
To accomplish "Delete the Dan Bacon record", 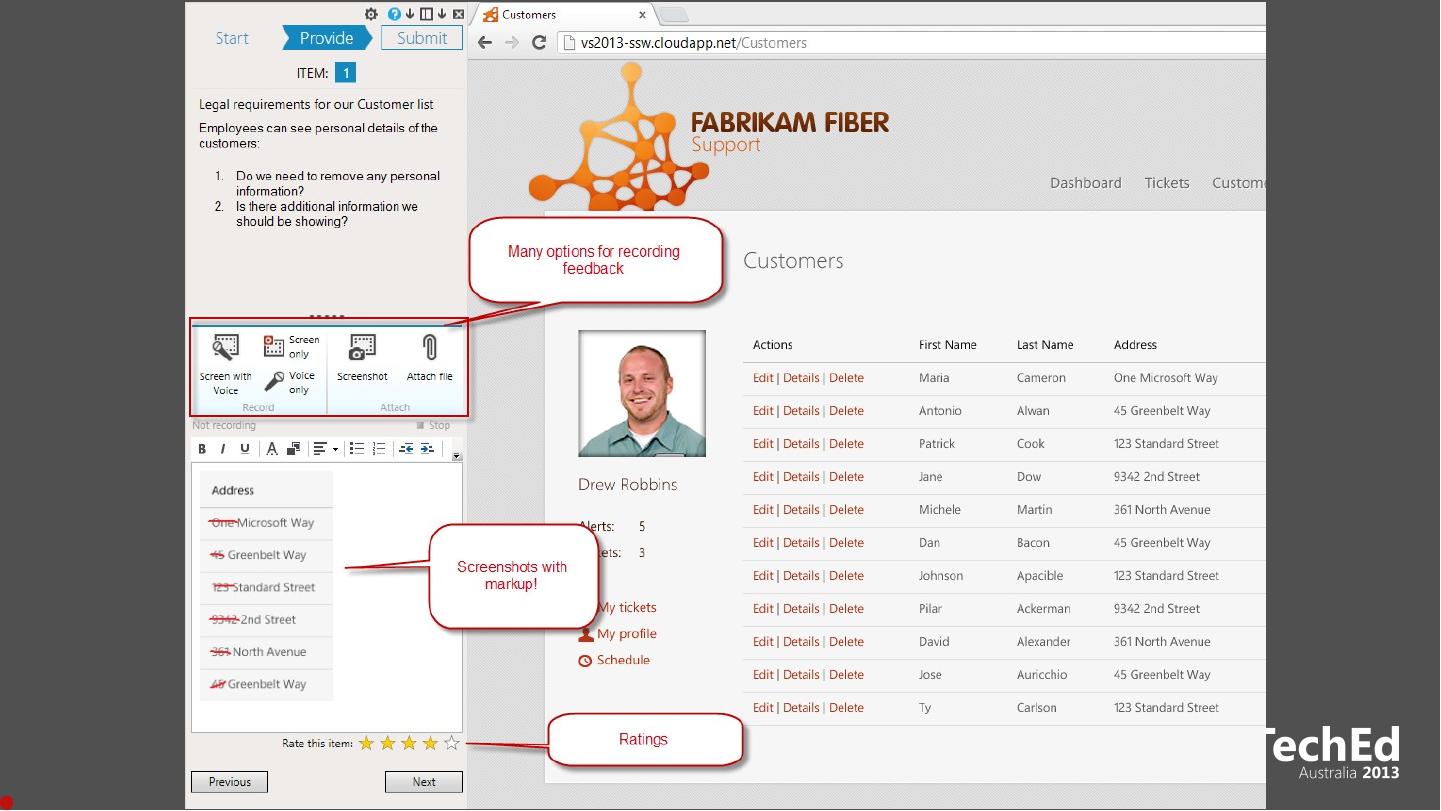I will pos(846,543).
